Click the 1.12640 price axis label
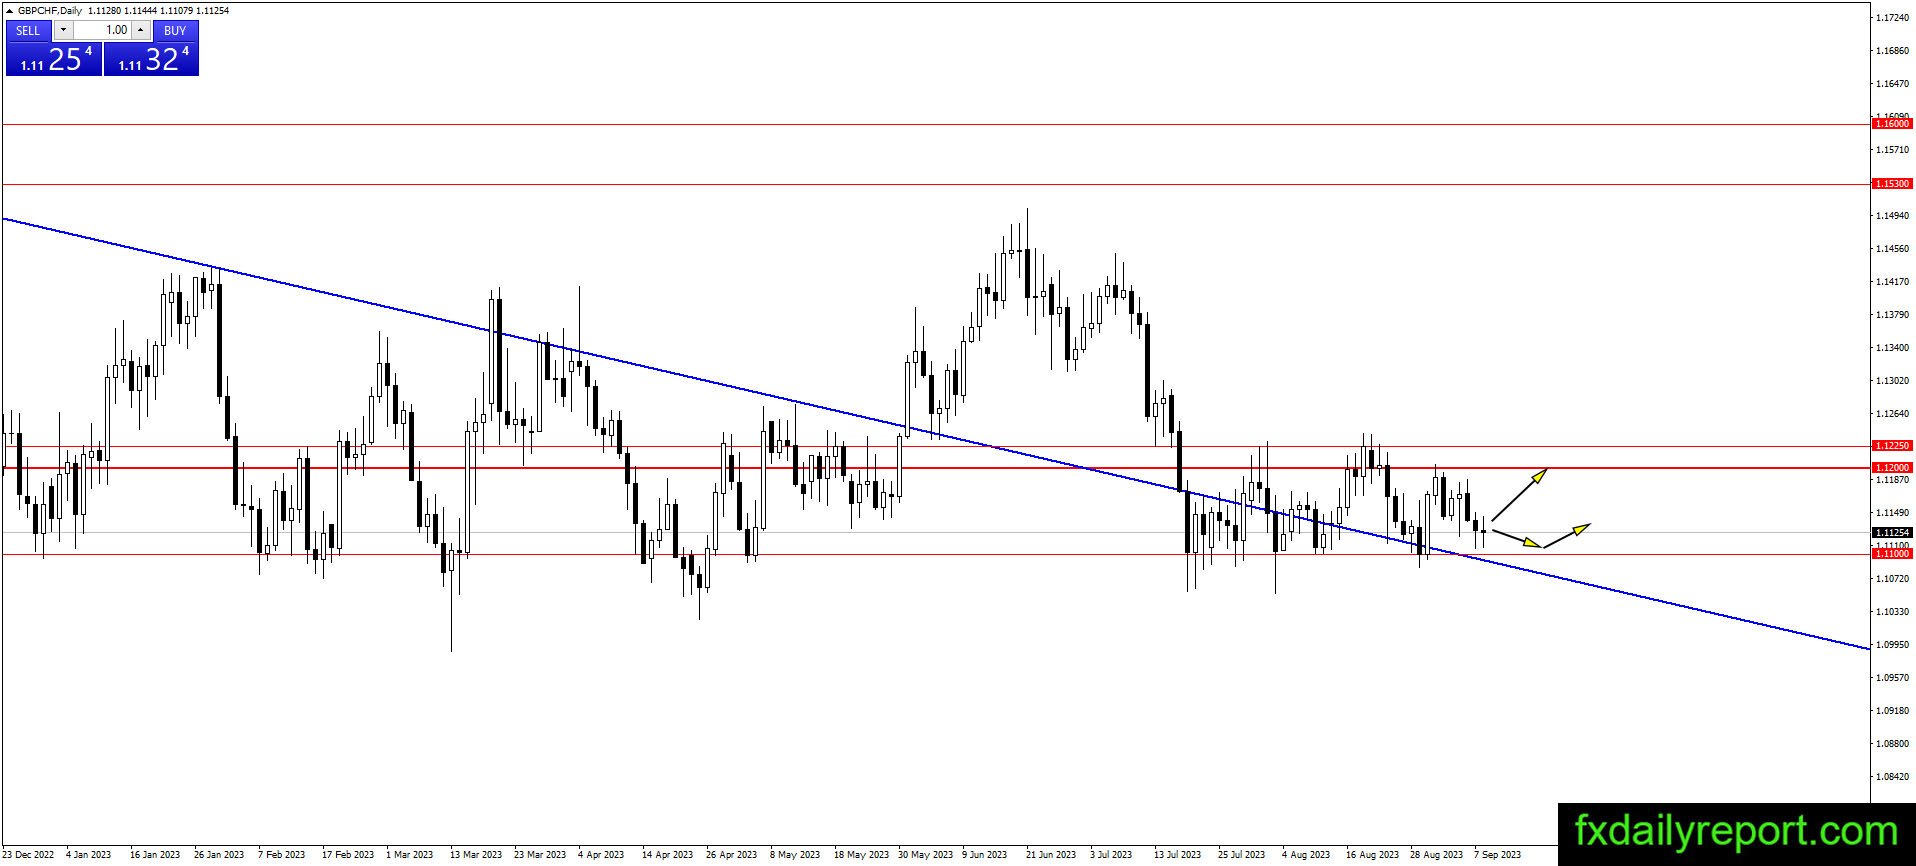The height and width of the screenshot is (866, 1916). click(x=1892, y=414)
